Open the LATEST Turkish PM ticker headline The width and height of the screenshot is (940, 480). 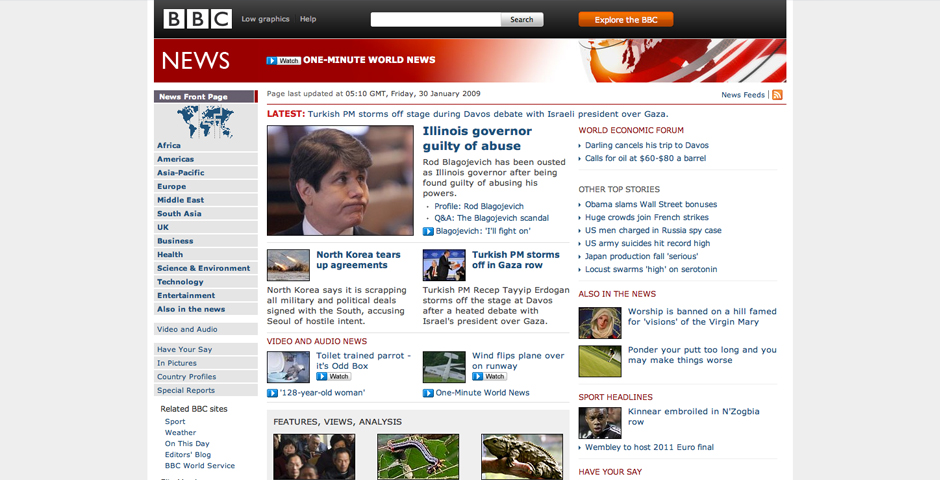(488, 114)
